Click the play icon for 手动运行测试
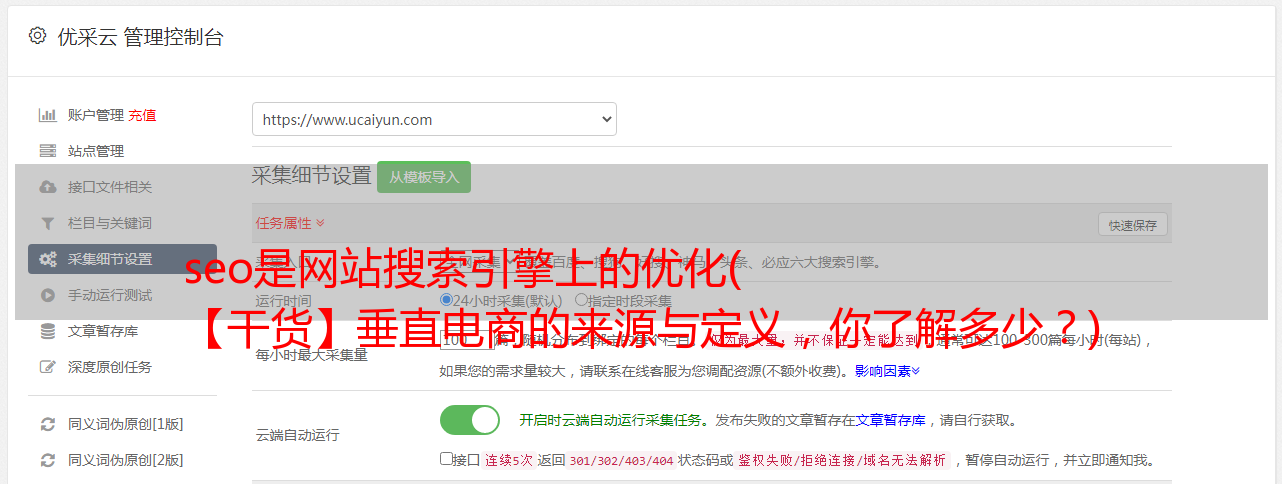Image resolution: width=1282 pixels, height=484 pixels. [47, 295]
